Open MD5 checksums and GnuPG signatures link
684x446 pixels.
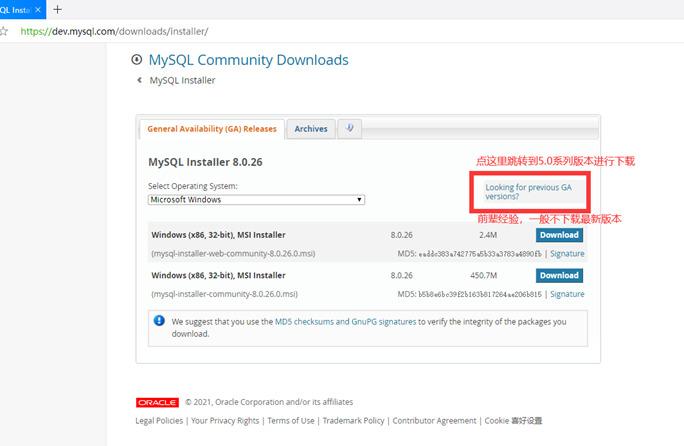[x=345, y=322]
